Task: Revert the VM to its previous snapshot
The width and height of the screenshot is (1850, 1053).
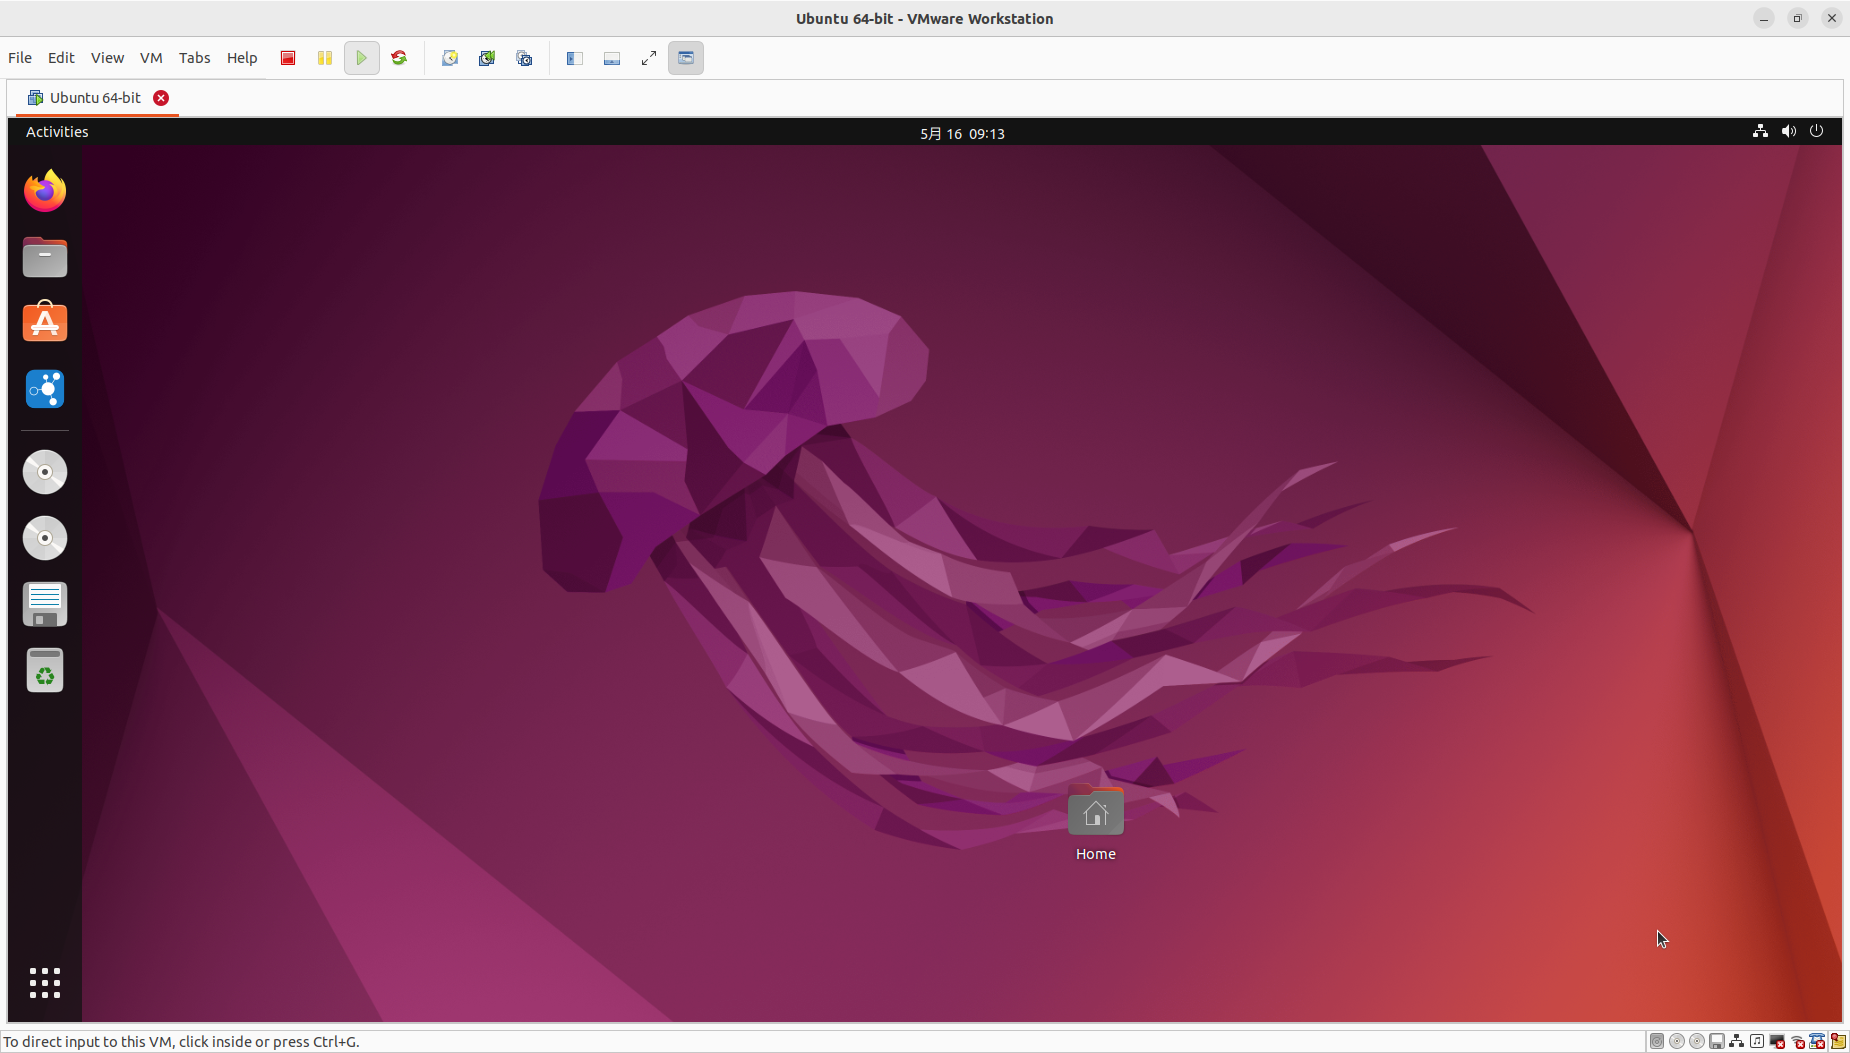Action: click(487, 58)
